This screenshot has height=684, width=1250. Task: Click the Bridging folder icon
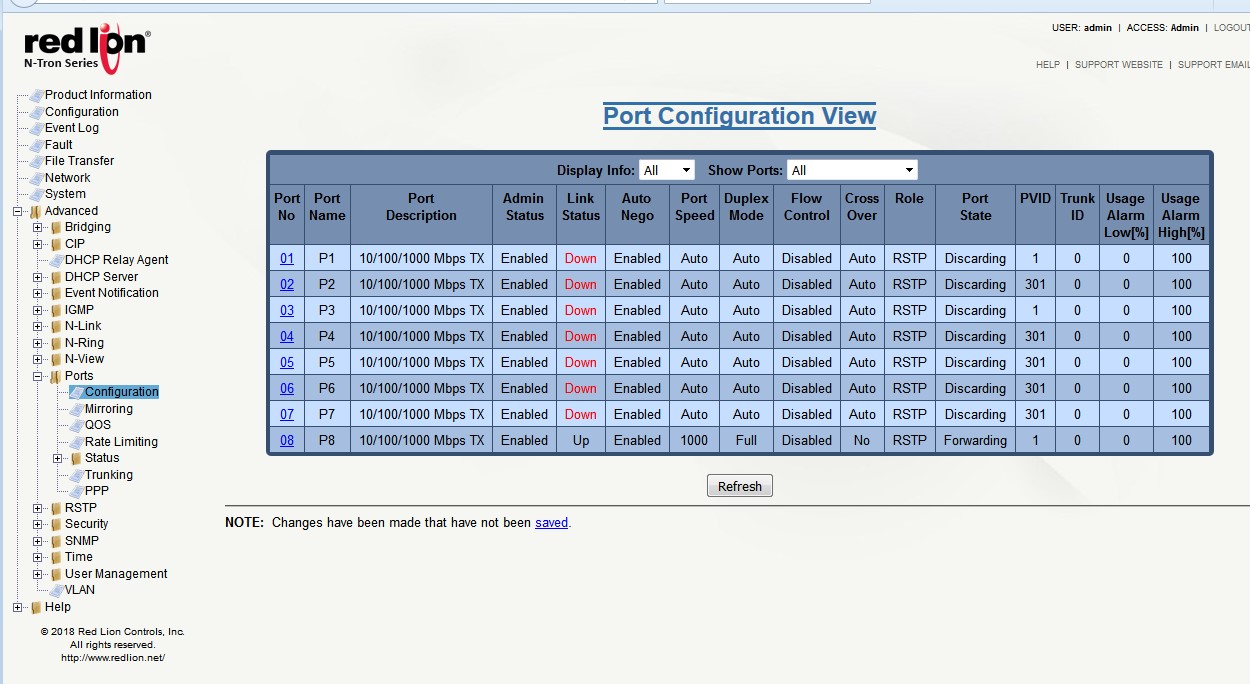coord(56,227)
